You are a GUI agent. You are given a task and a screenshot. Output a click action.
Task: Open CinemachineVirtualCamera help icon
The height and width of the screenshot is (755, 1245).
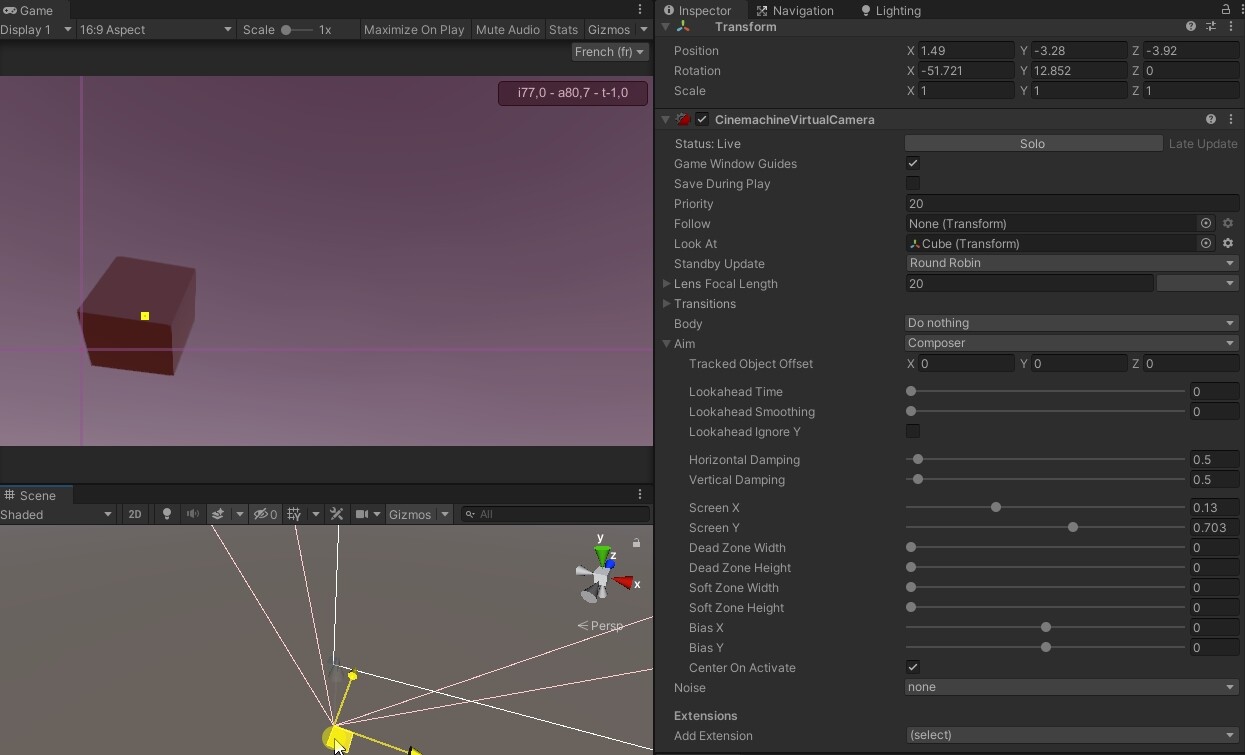click(1210, 119)
